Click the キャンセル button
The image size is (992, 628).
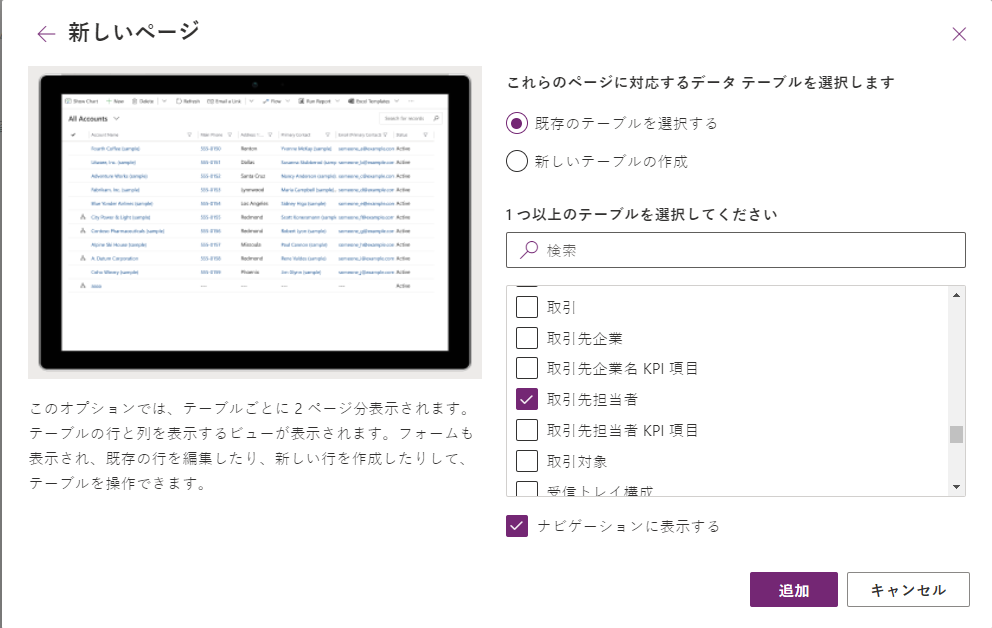point(908,589)
